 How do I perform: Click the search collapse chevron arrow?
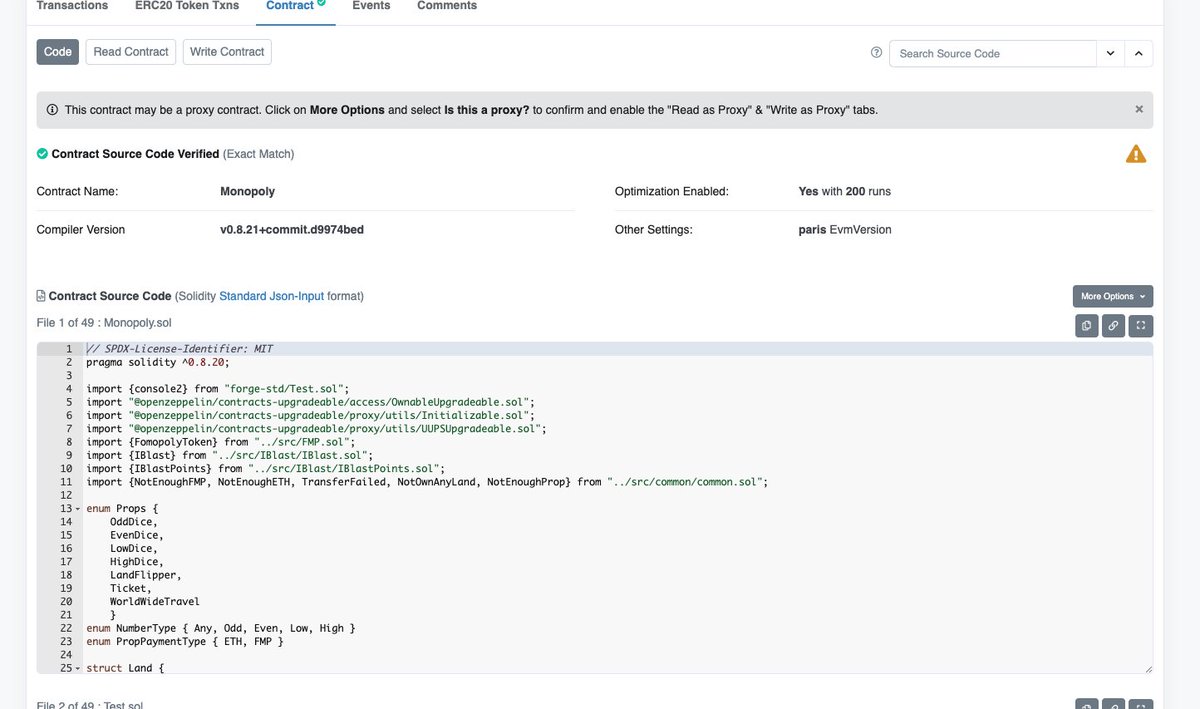(1138, 53)
